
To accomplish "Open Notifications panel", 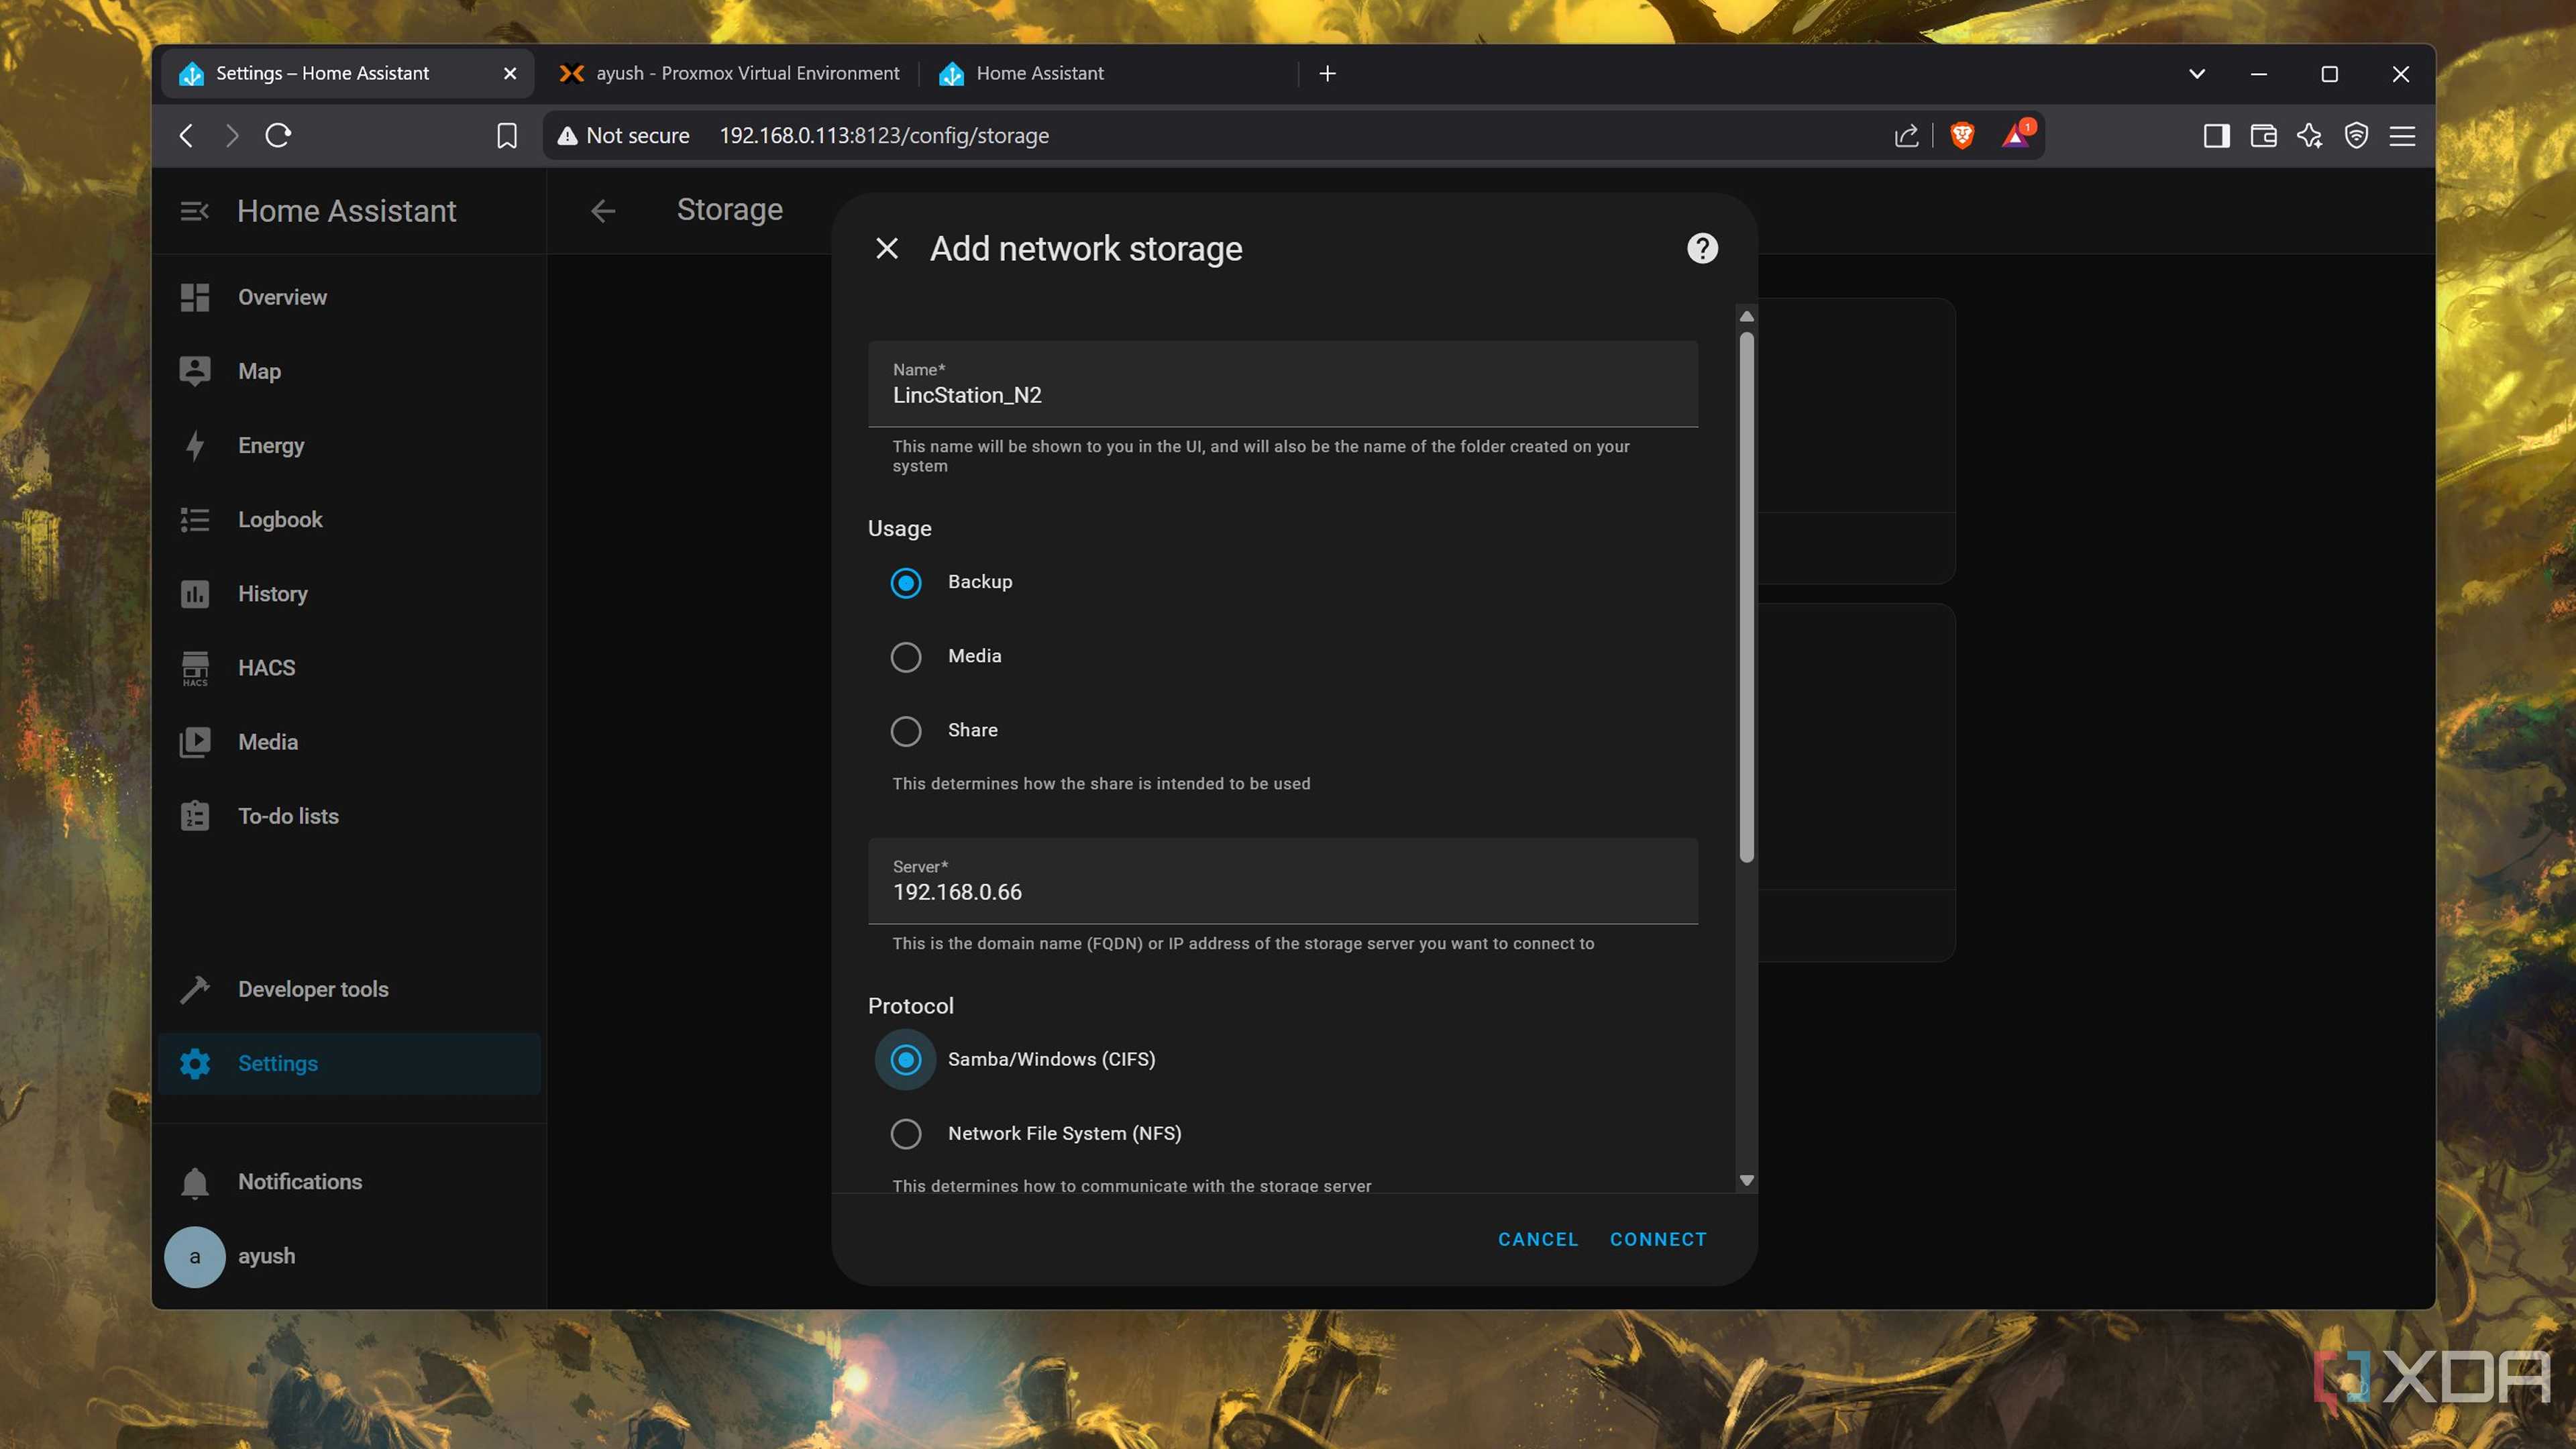I will point(349,1181).
